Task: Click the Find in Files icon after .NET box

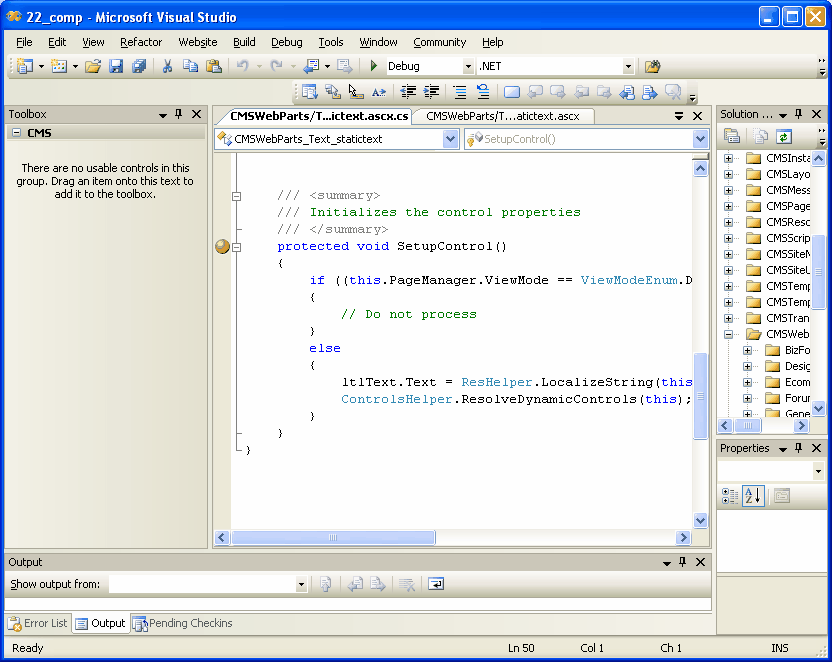Action: (x=652, y=66)
